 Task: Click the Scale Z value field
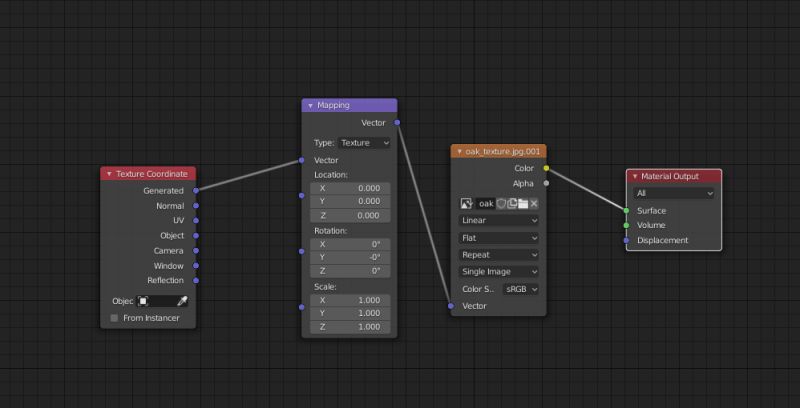pos(350,327)
